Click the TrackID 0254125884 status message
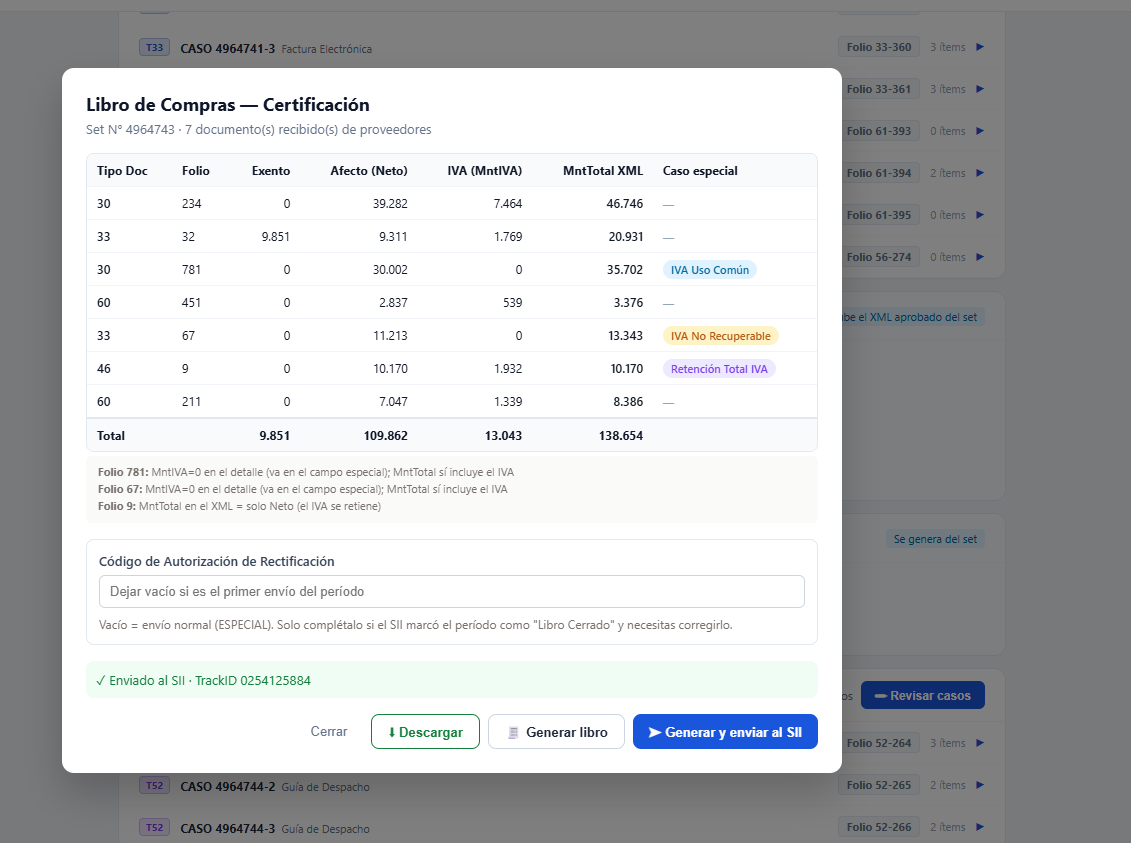 click(452, 680)
